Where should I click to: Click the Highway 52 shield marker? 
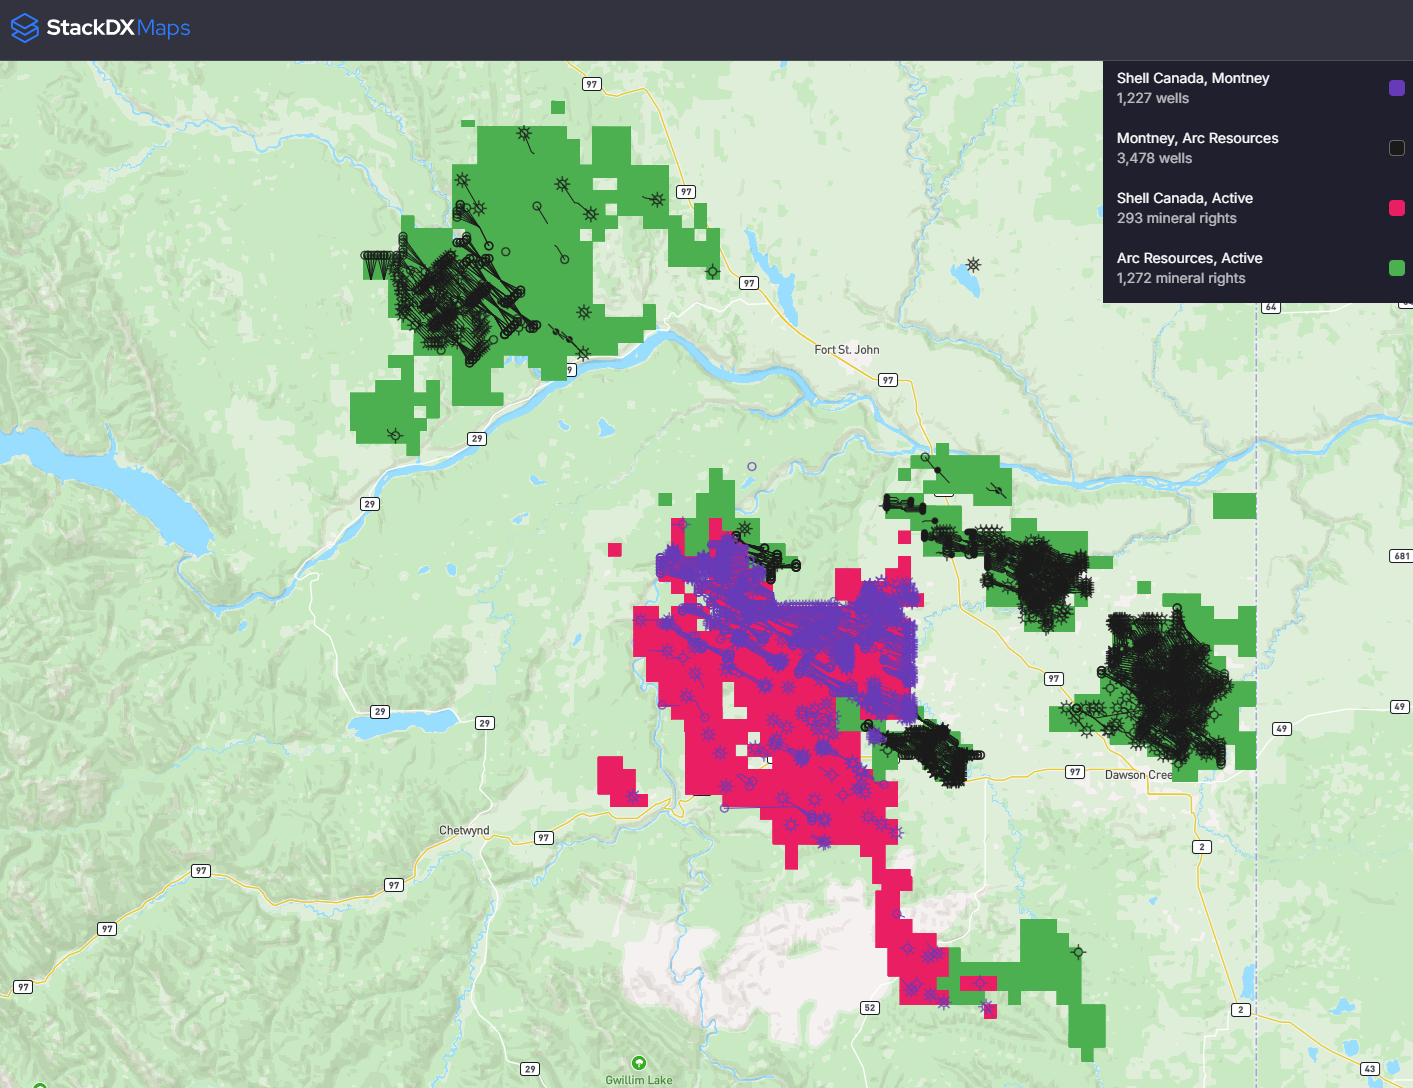[x=870, y=1007]
